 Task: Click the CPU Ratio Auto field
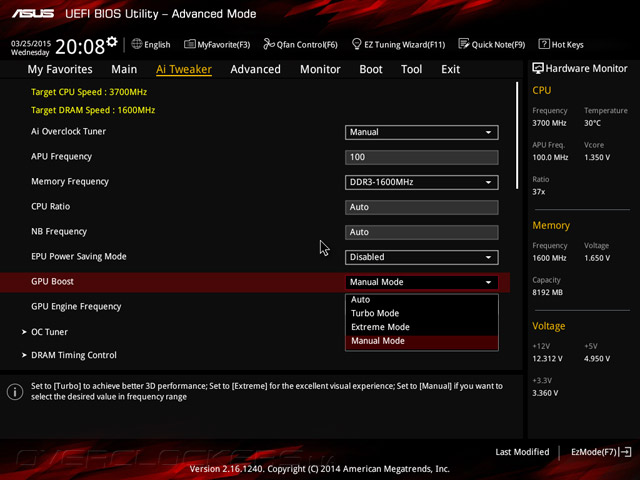[x=422, y=207]
